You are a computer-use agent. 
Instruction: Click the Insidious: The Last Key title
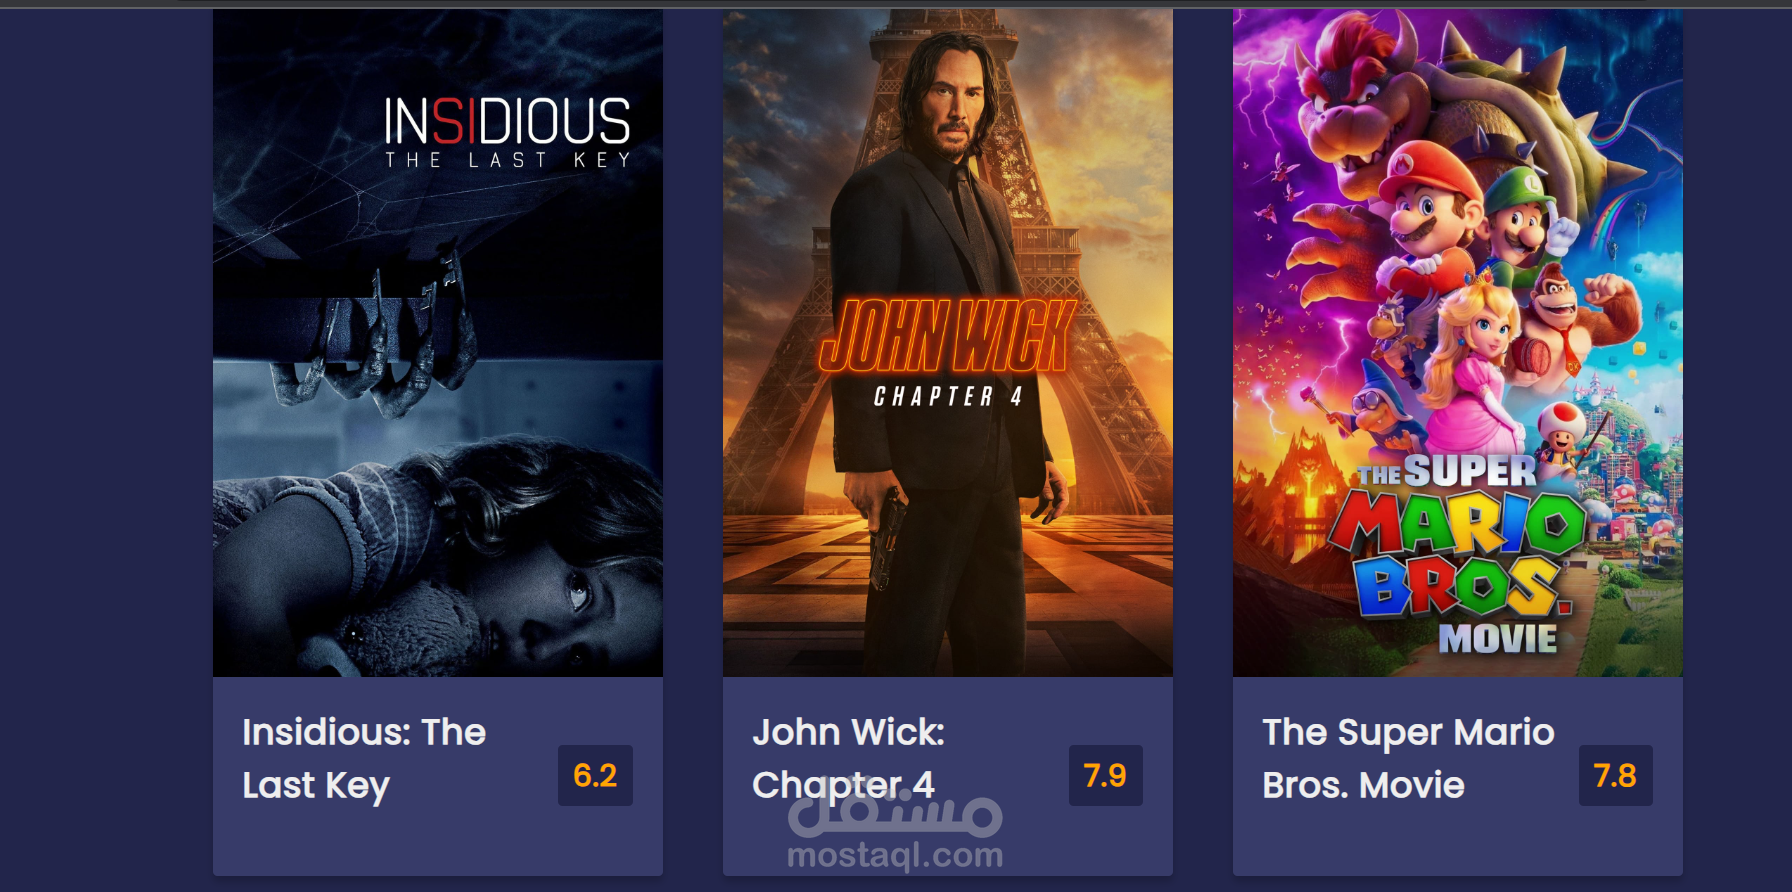[364, 759]
